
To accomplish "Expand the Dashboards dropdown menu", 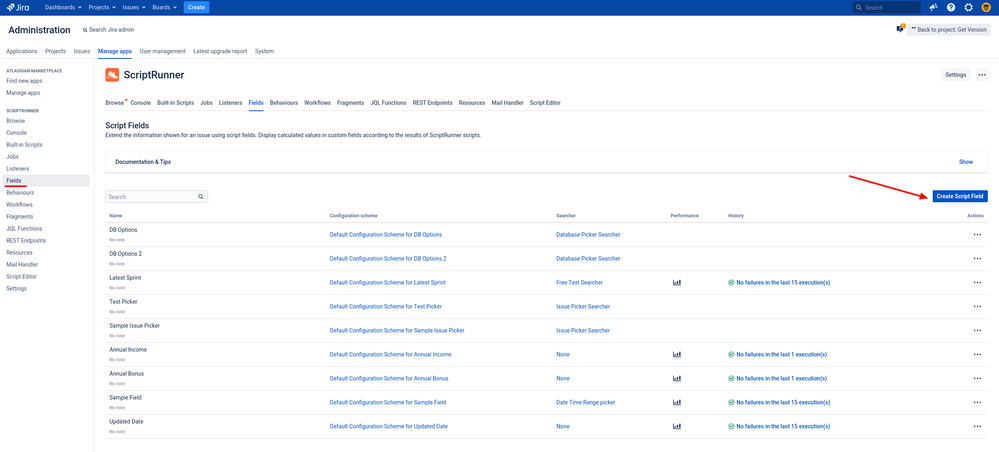I will tap(63, 7).
